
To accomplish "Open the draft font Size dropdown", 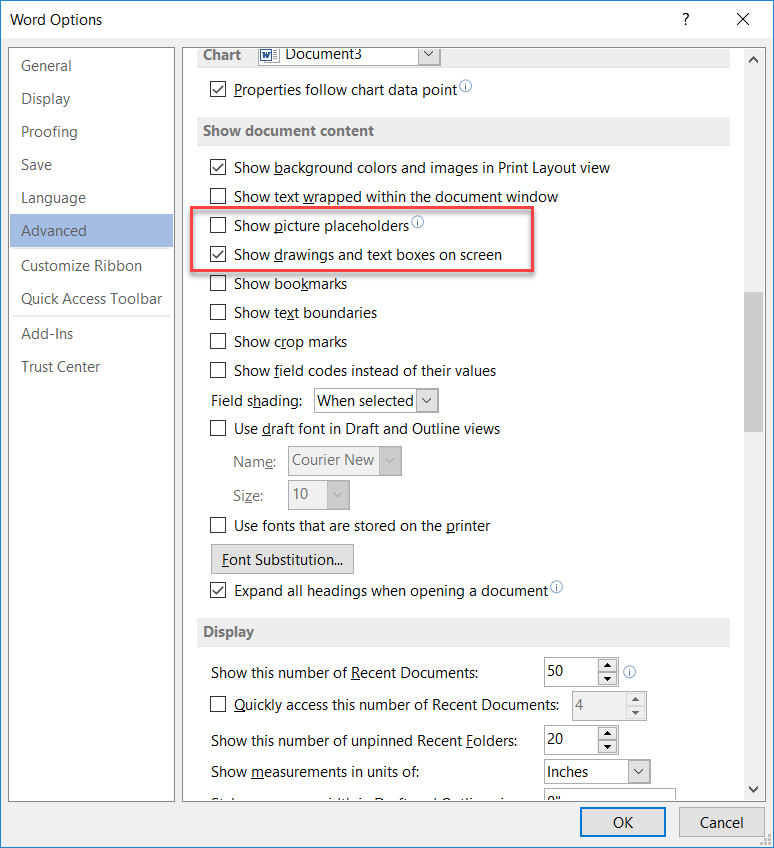I will click(338, 494).
